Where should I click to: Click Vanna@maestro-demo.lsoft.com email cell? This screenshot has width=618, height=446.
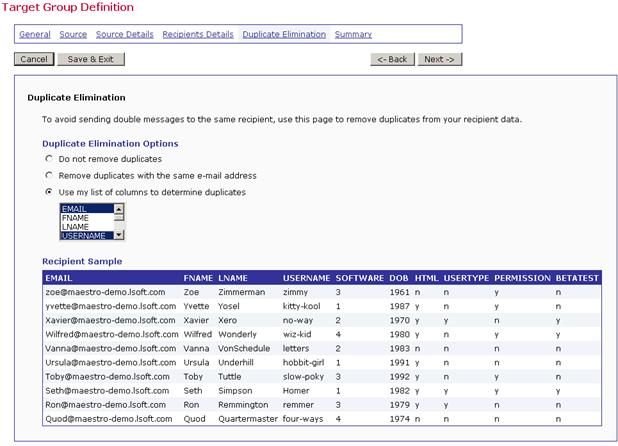pyautogui.click(x=110, y=349)
